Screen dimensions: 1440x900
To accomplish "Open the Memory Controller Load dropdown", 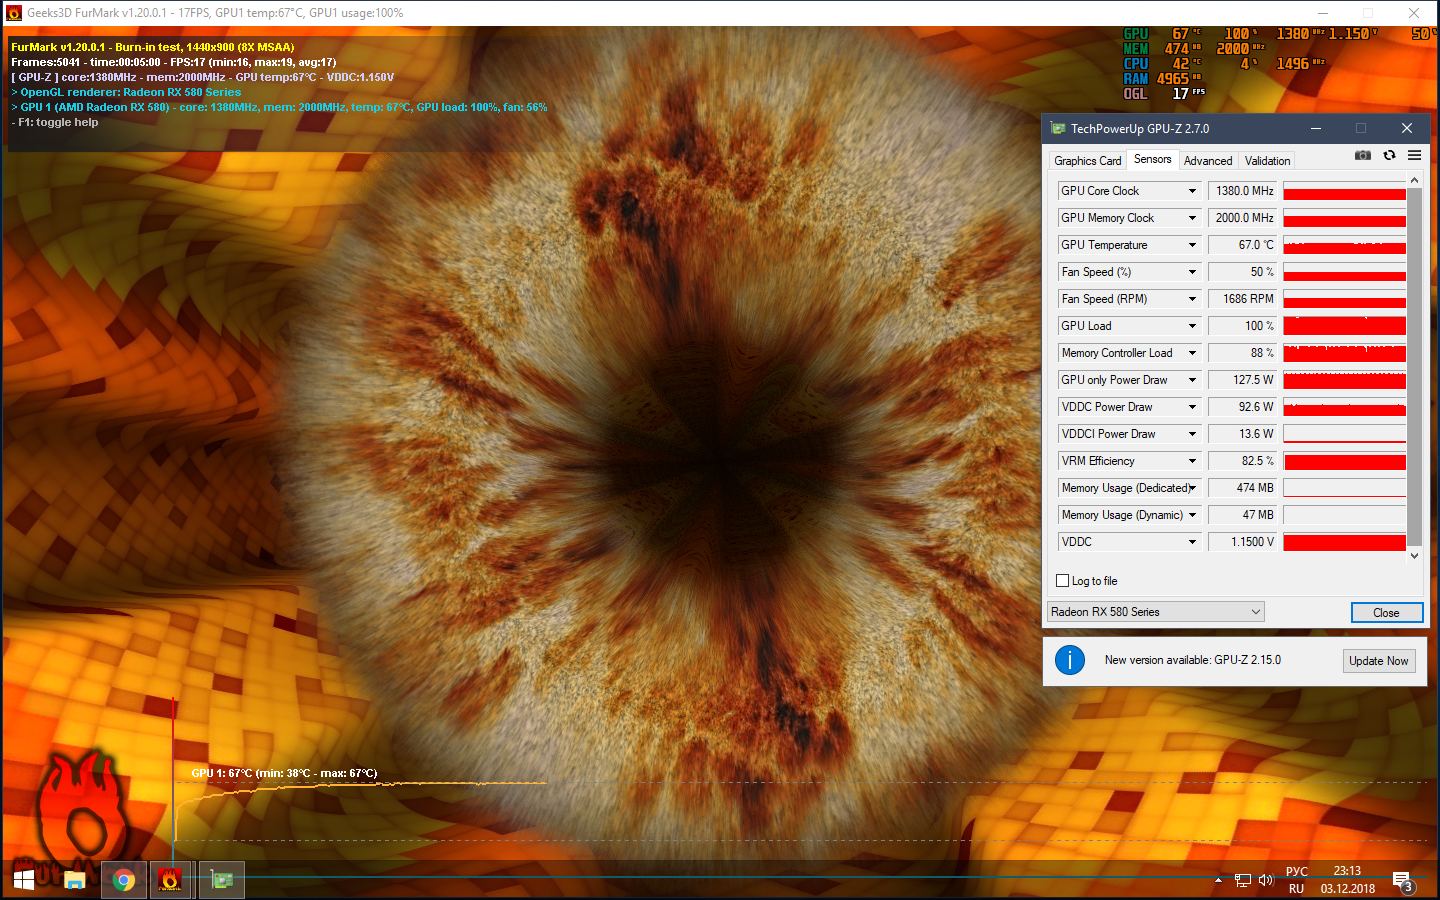I will tap(1192, 353).
